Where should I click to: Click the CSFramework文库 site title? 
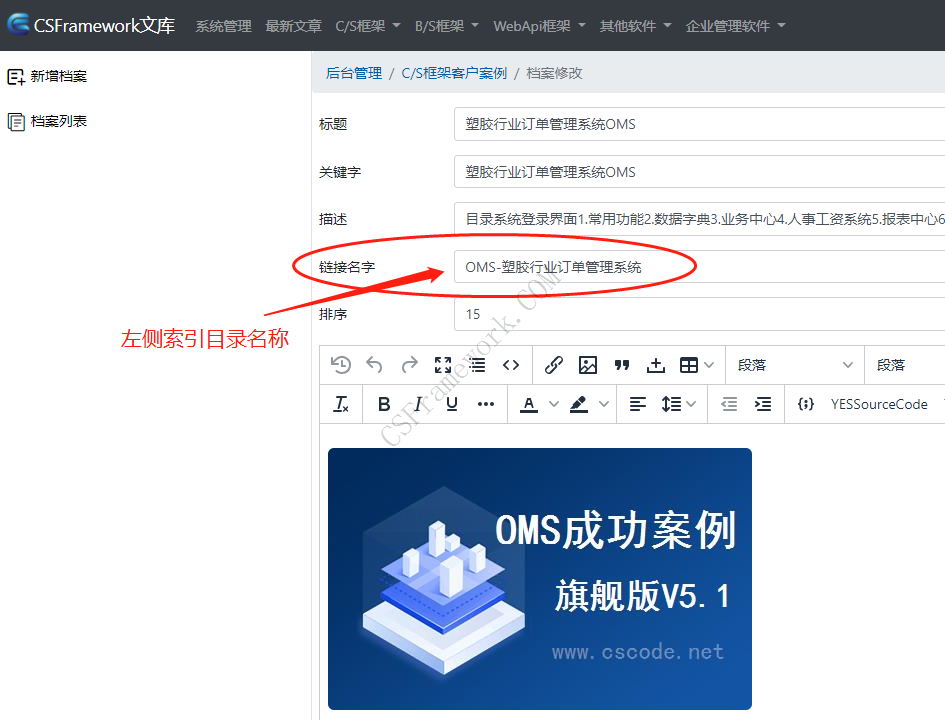(x=104, y=25)
